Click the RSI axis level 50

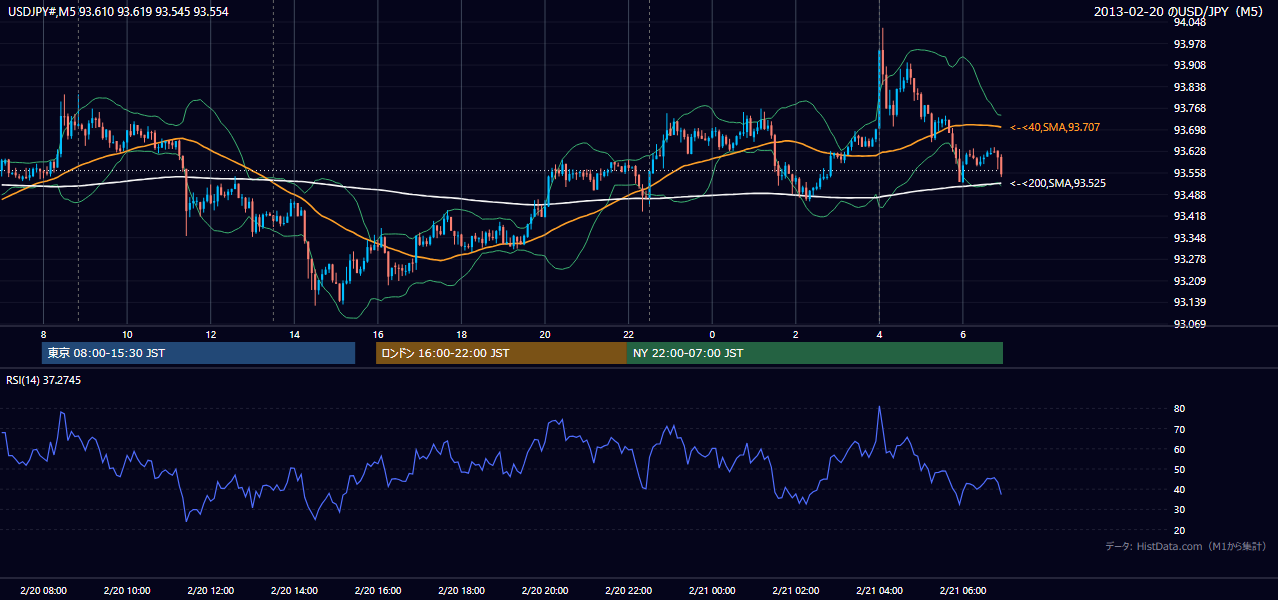pos(1180,470)
